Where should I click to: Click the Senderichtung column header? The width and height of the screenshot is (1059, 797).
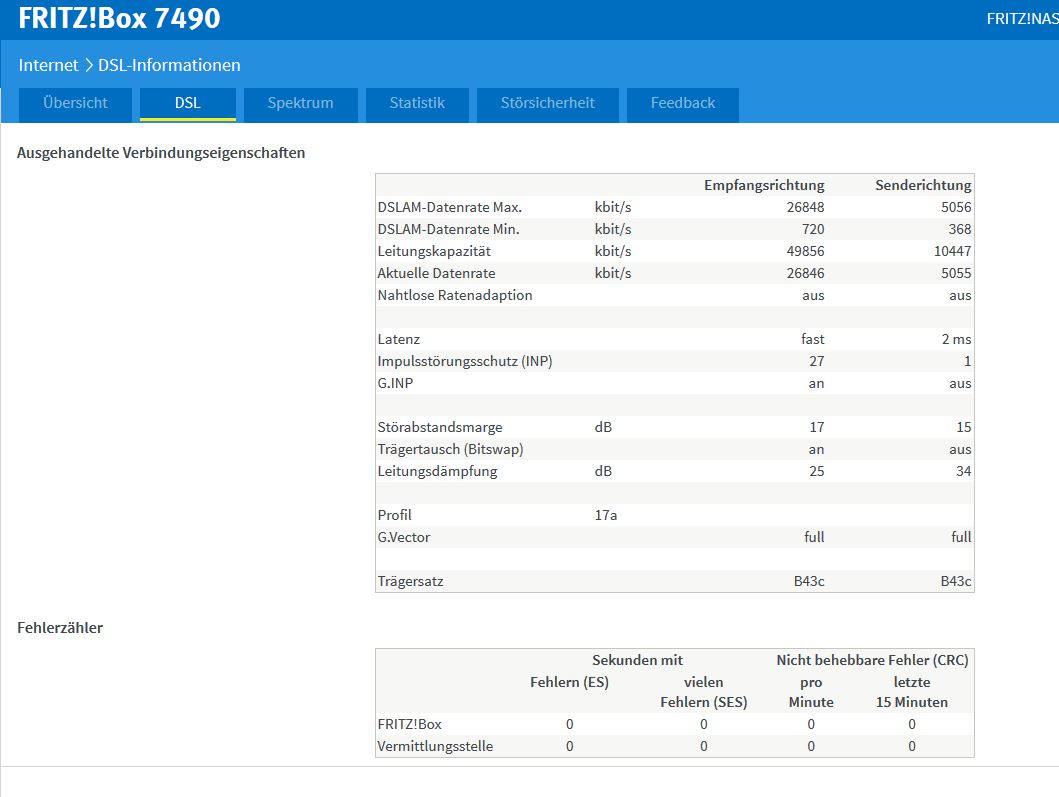point(923,185)
